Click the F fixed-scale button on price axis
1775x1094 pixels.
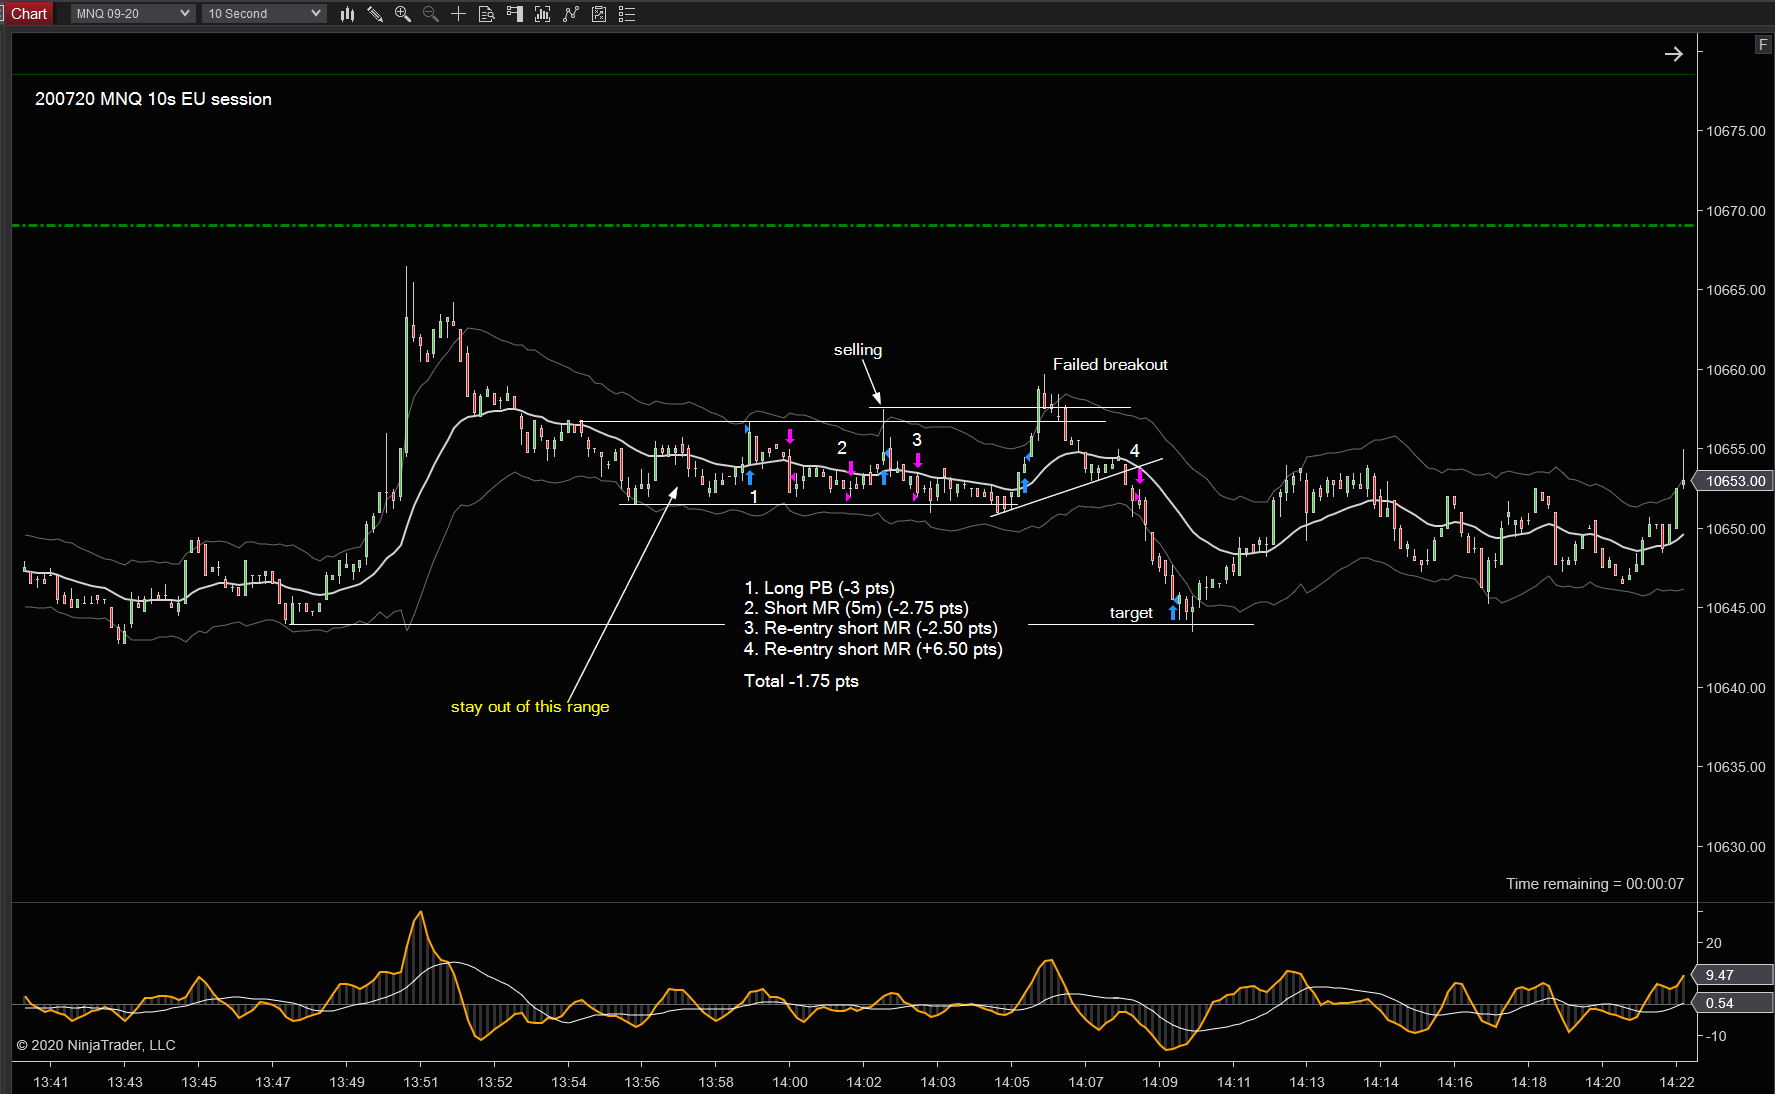point(1763,45)
